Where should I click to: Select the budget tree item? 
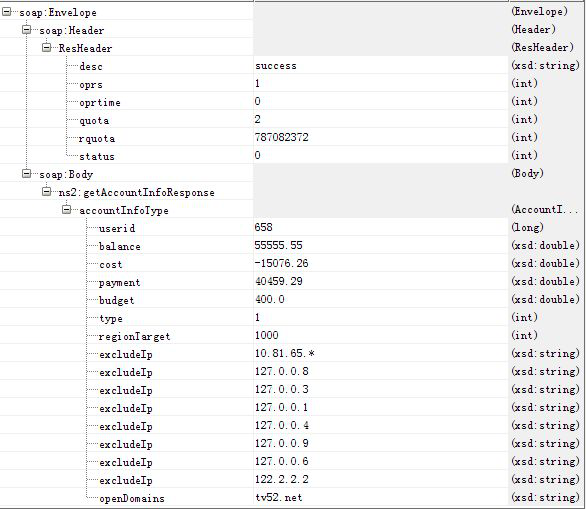[116, 300]
